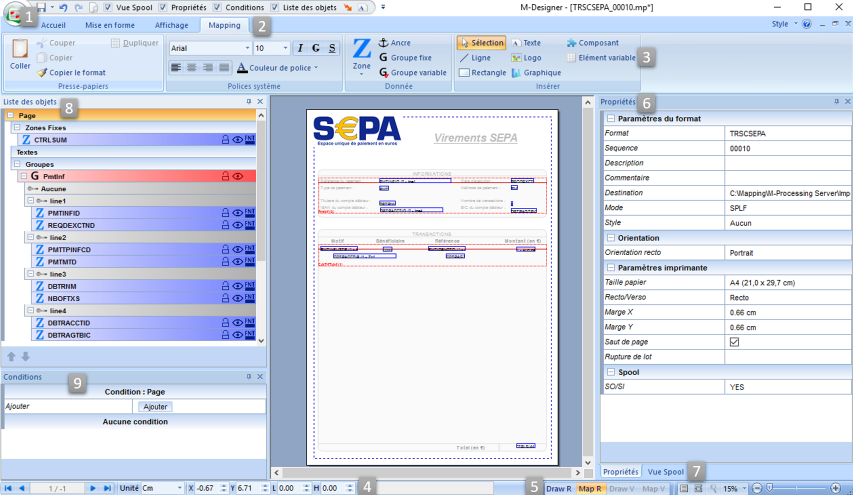
Task: Click lock icon on CTRLSUM row
Action: point(225,140)
